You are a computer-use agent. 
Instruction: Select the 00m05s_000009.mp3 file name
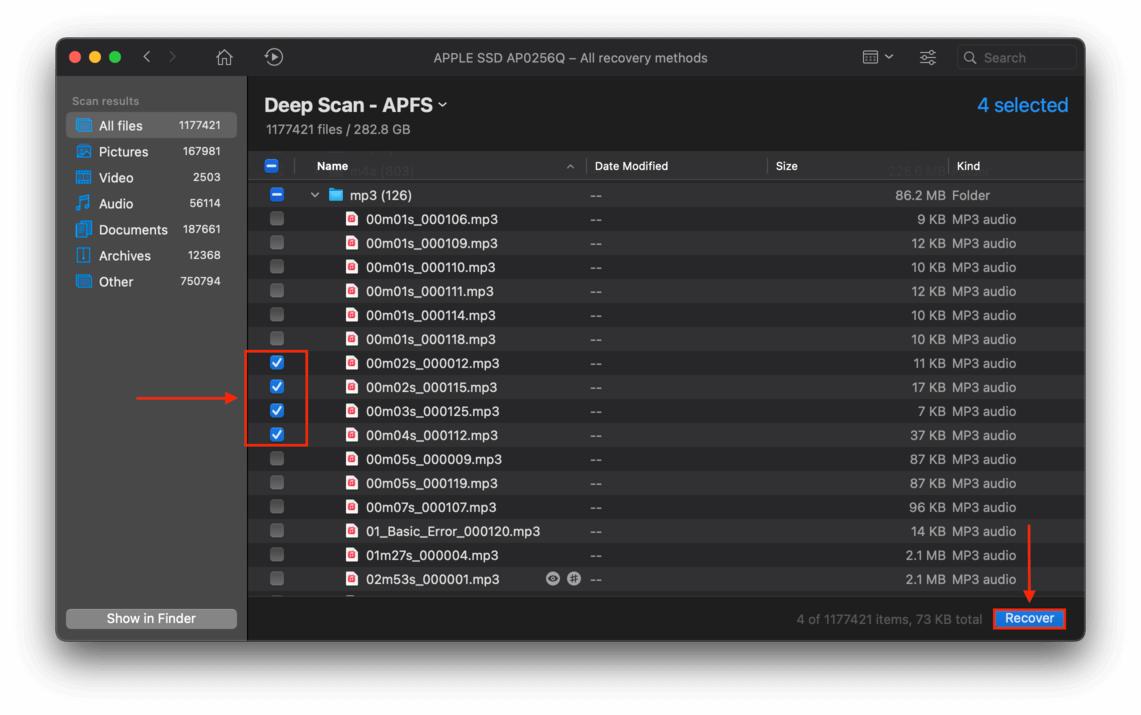click(434, 459)
